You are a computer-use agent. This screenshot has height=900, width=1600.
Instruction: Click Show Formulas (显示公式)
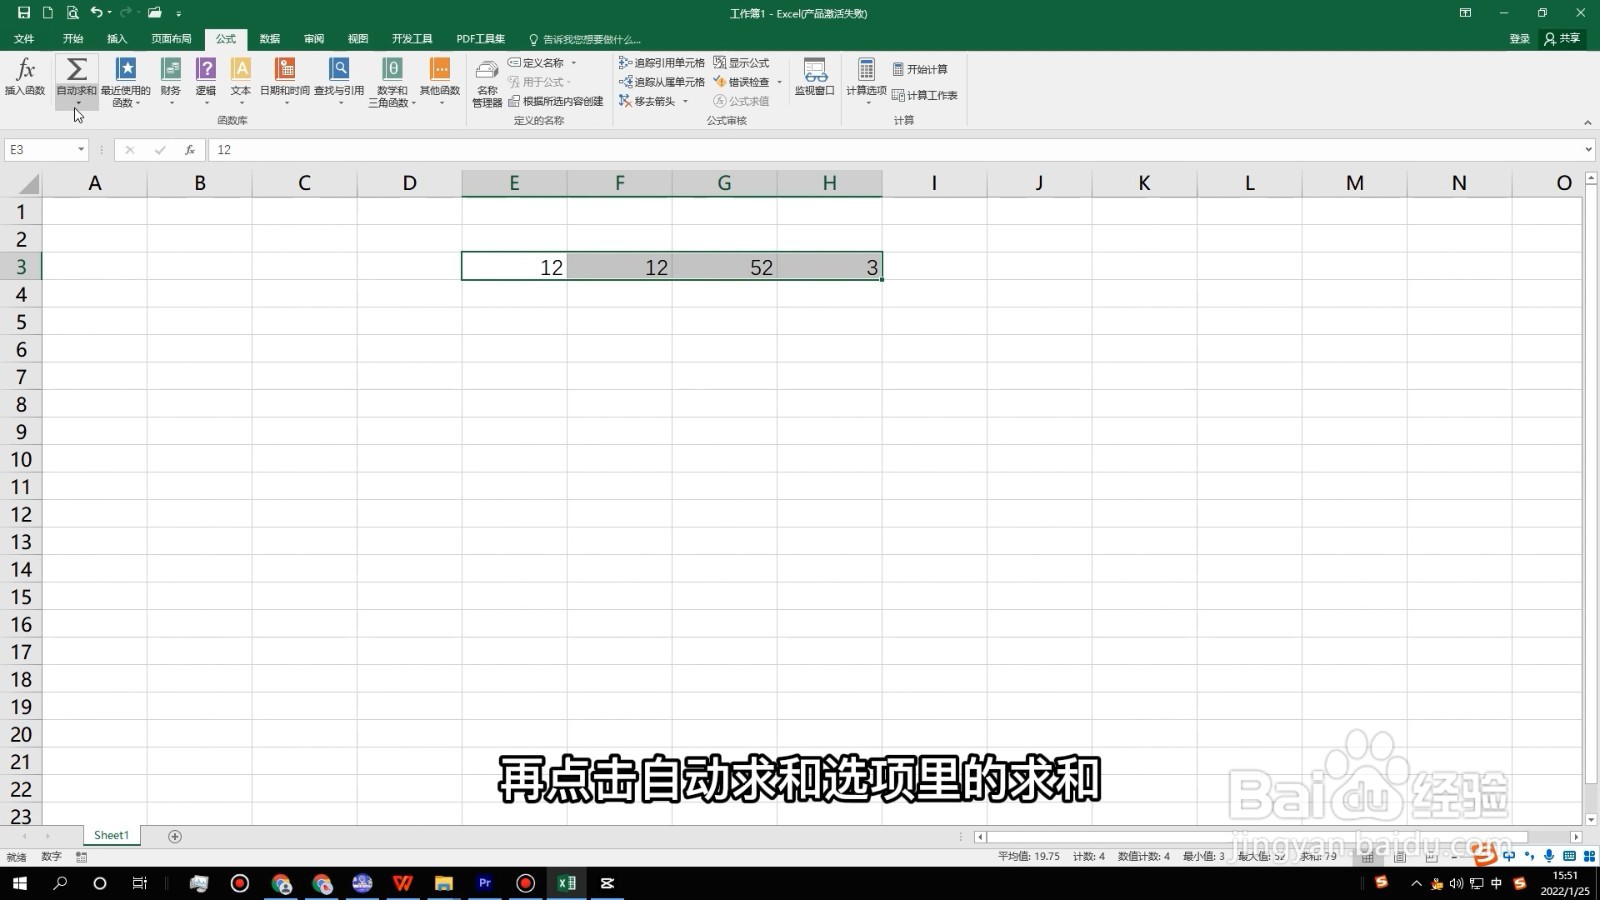pyautogui.click(x=741, y=63)
